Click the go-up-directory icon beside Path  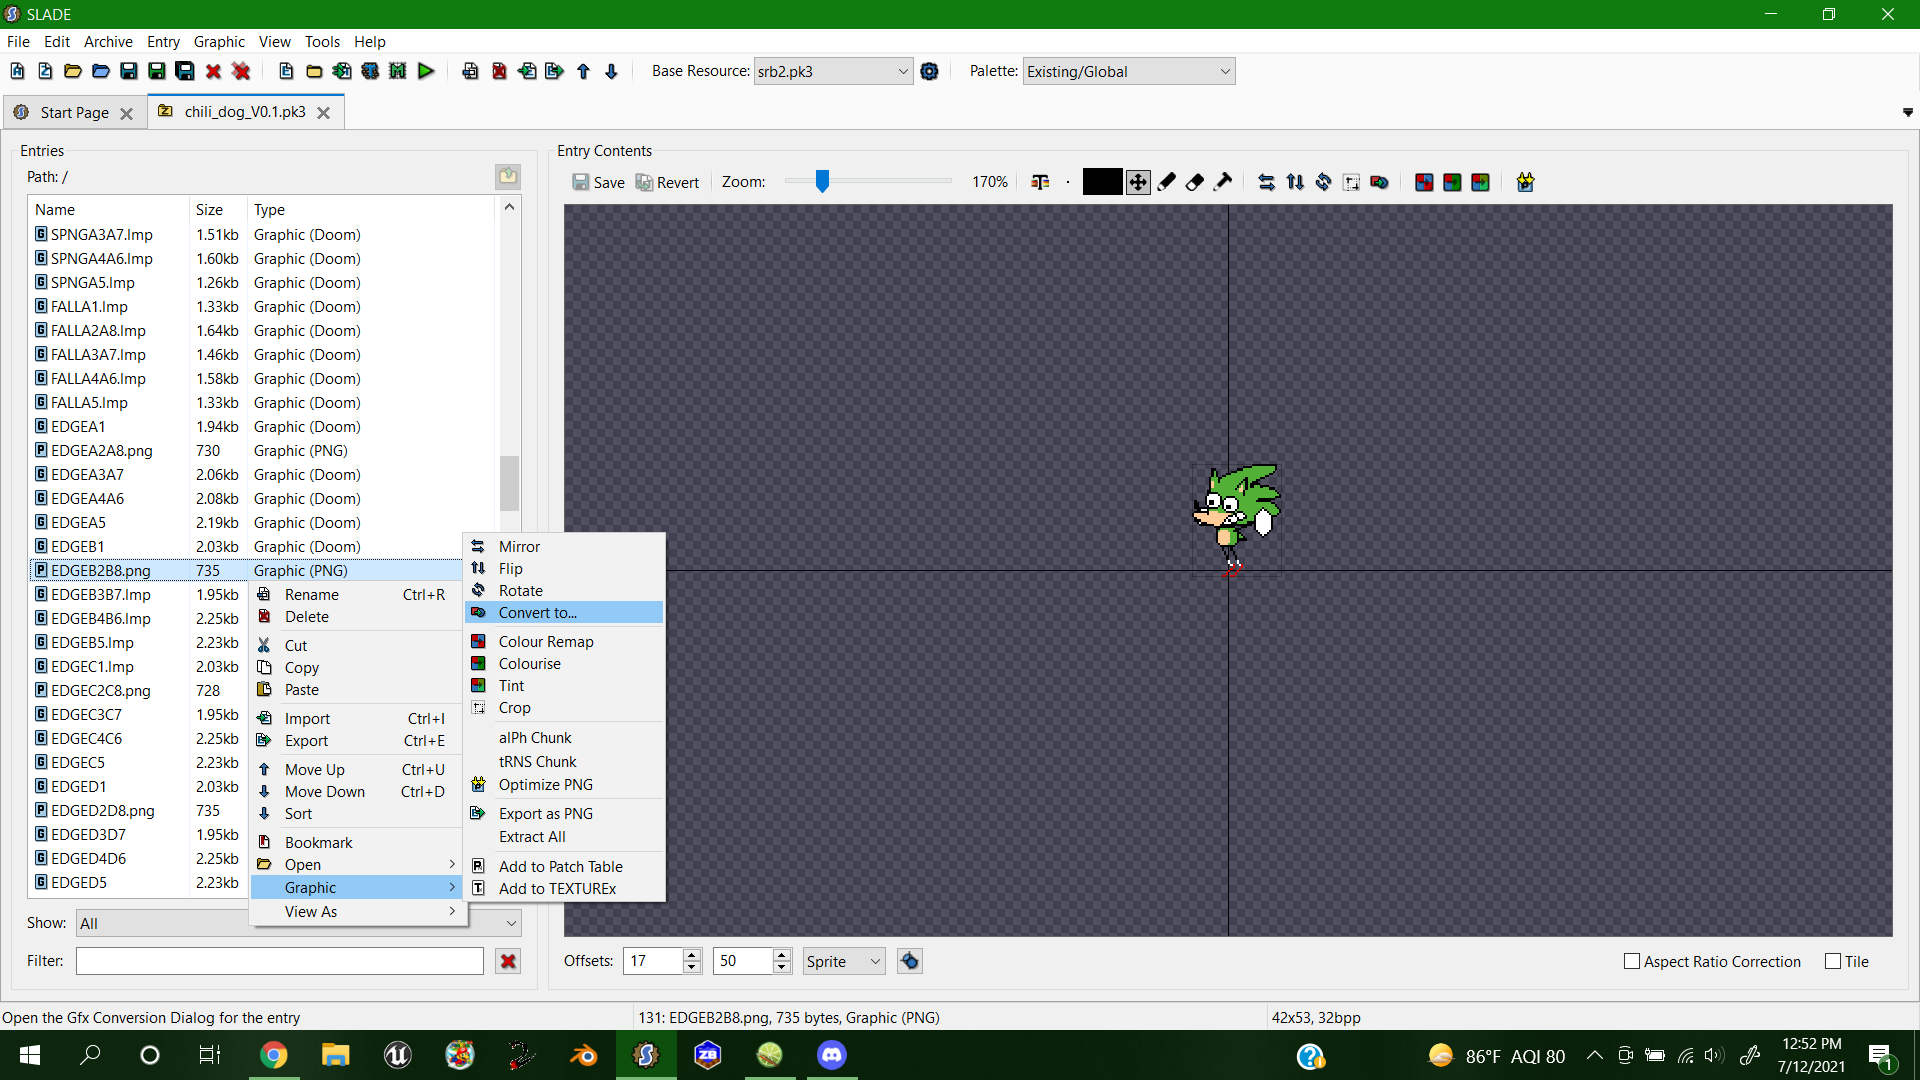pos(508,177)
